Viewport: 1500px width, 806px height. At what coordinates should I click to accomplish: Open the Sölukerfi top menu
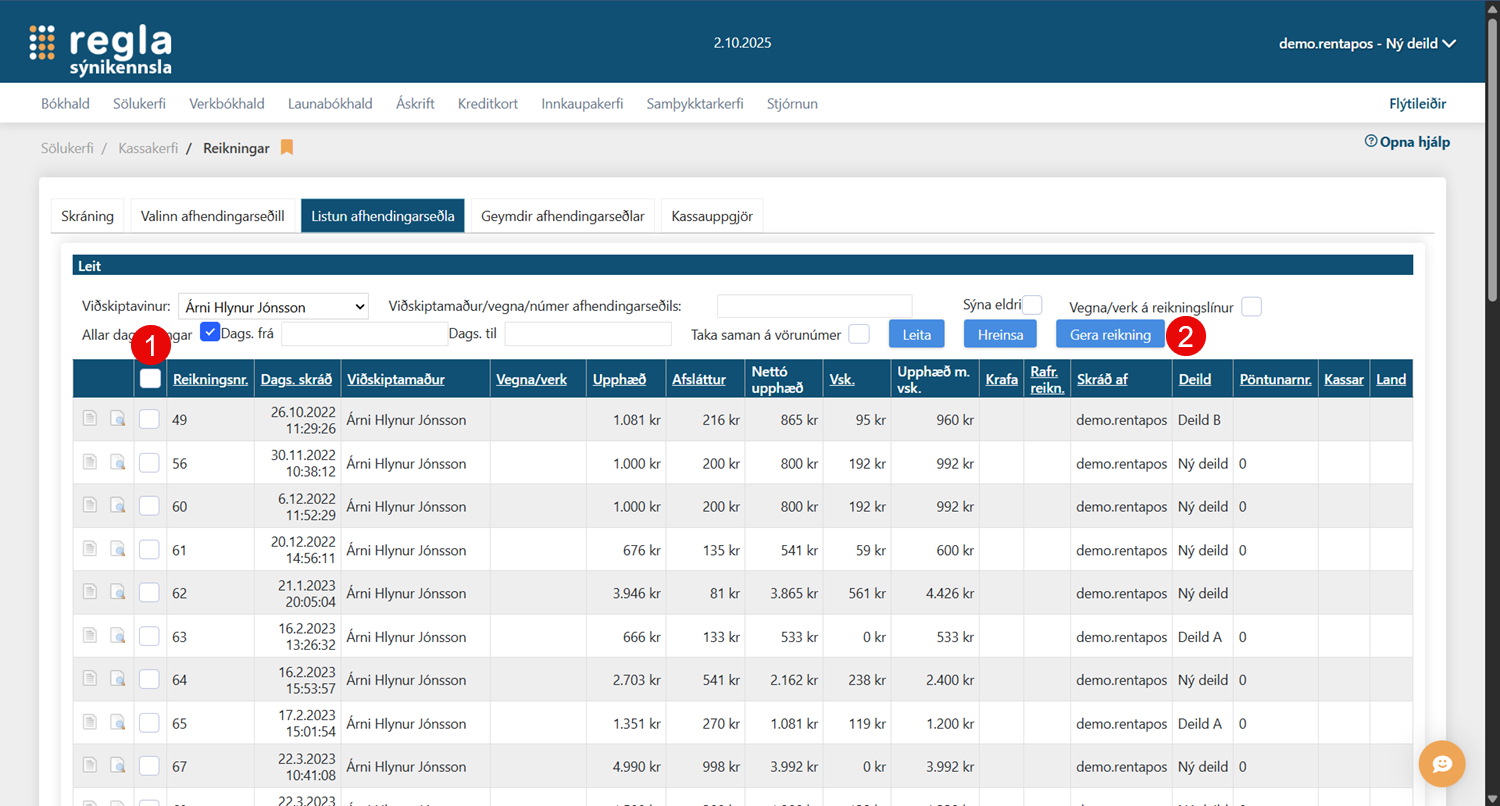[x=139, y=104]
